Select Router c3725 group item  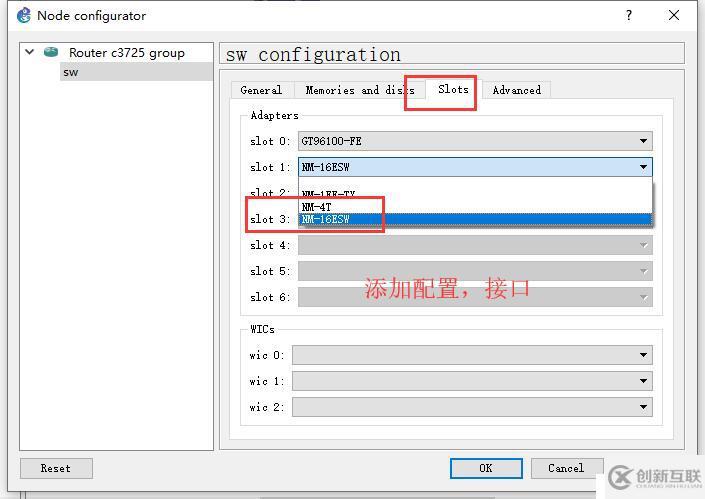[x=126, y=53]
